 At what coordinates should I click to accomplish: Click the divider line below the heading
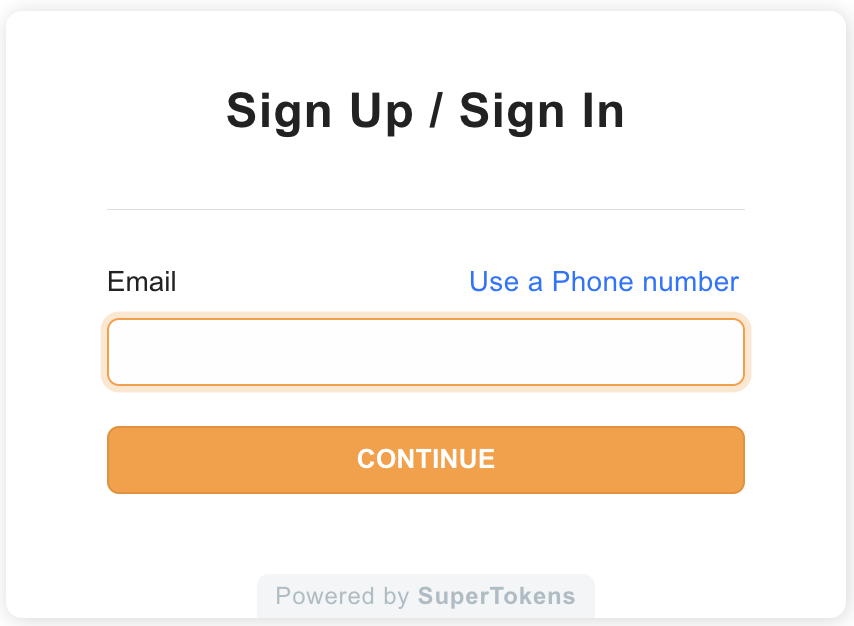tap(425, 210)
